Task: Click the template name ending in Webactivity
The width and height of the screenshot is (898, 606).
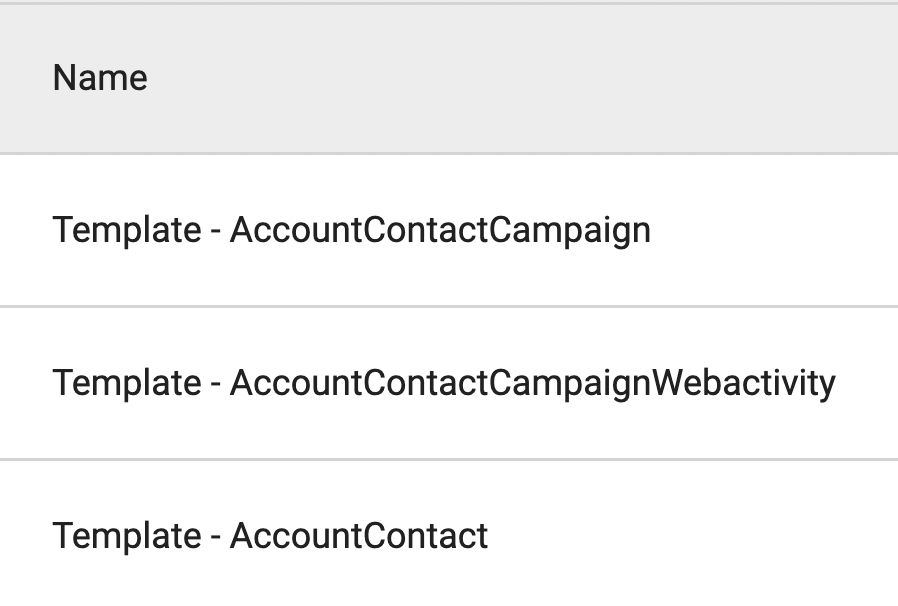Action: [443, 383]
